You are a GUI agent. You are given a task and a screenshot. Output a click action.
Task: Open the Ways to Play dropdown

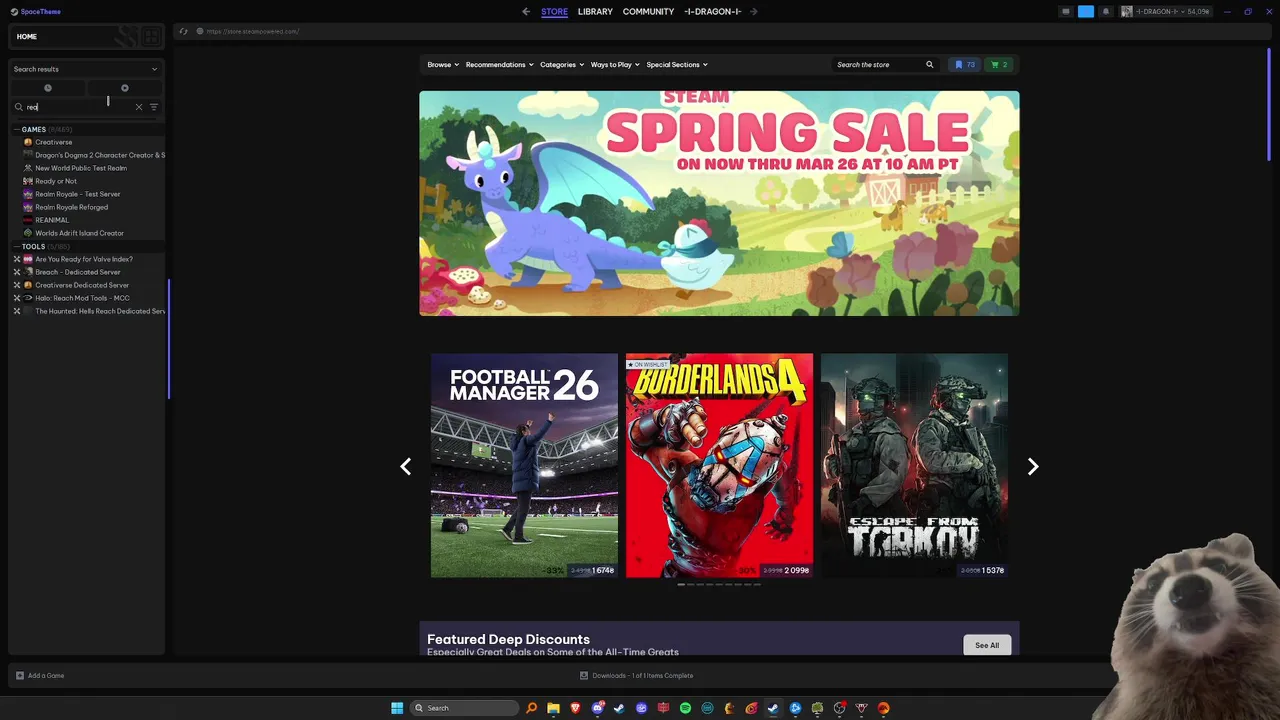[x=615, y=64]
